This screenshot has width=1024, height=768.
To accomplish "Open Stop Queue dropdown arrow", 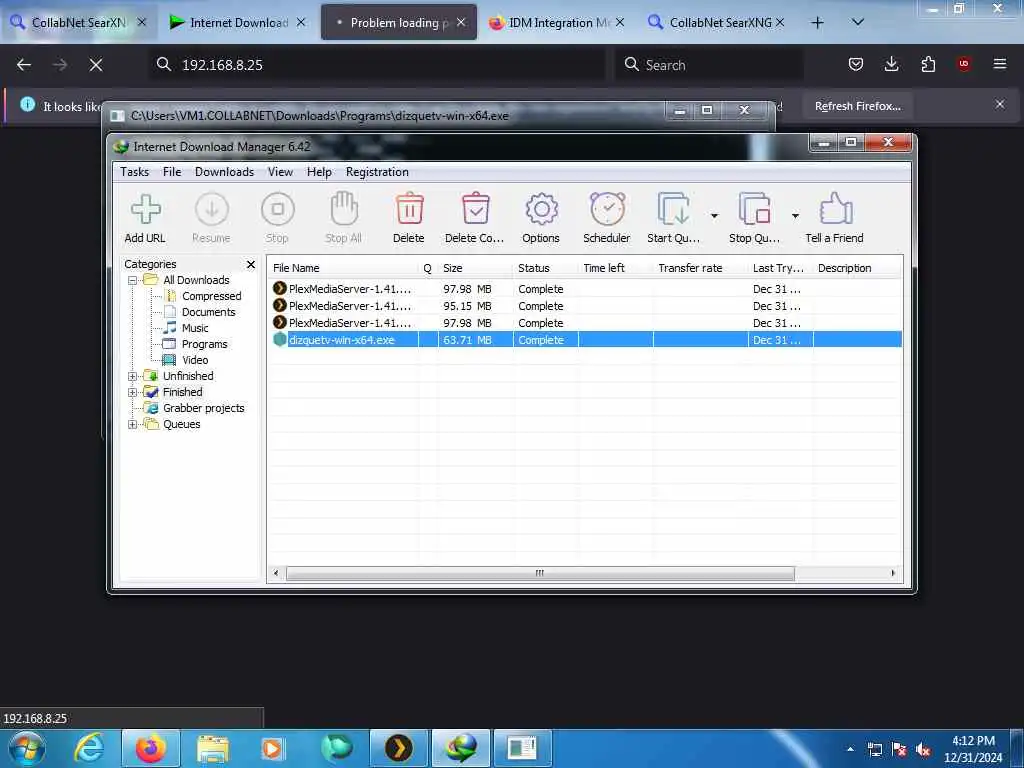I will 795,216.
